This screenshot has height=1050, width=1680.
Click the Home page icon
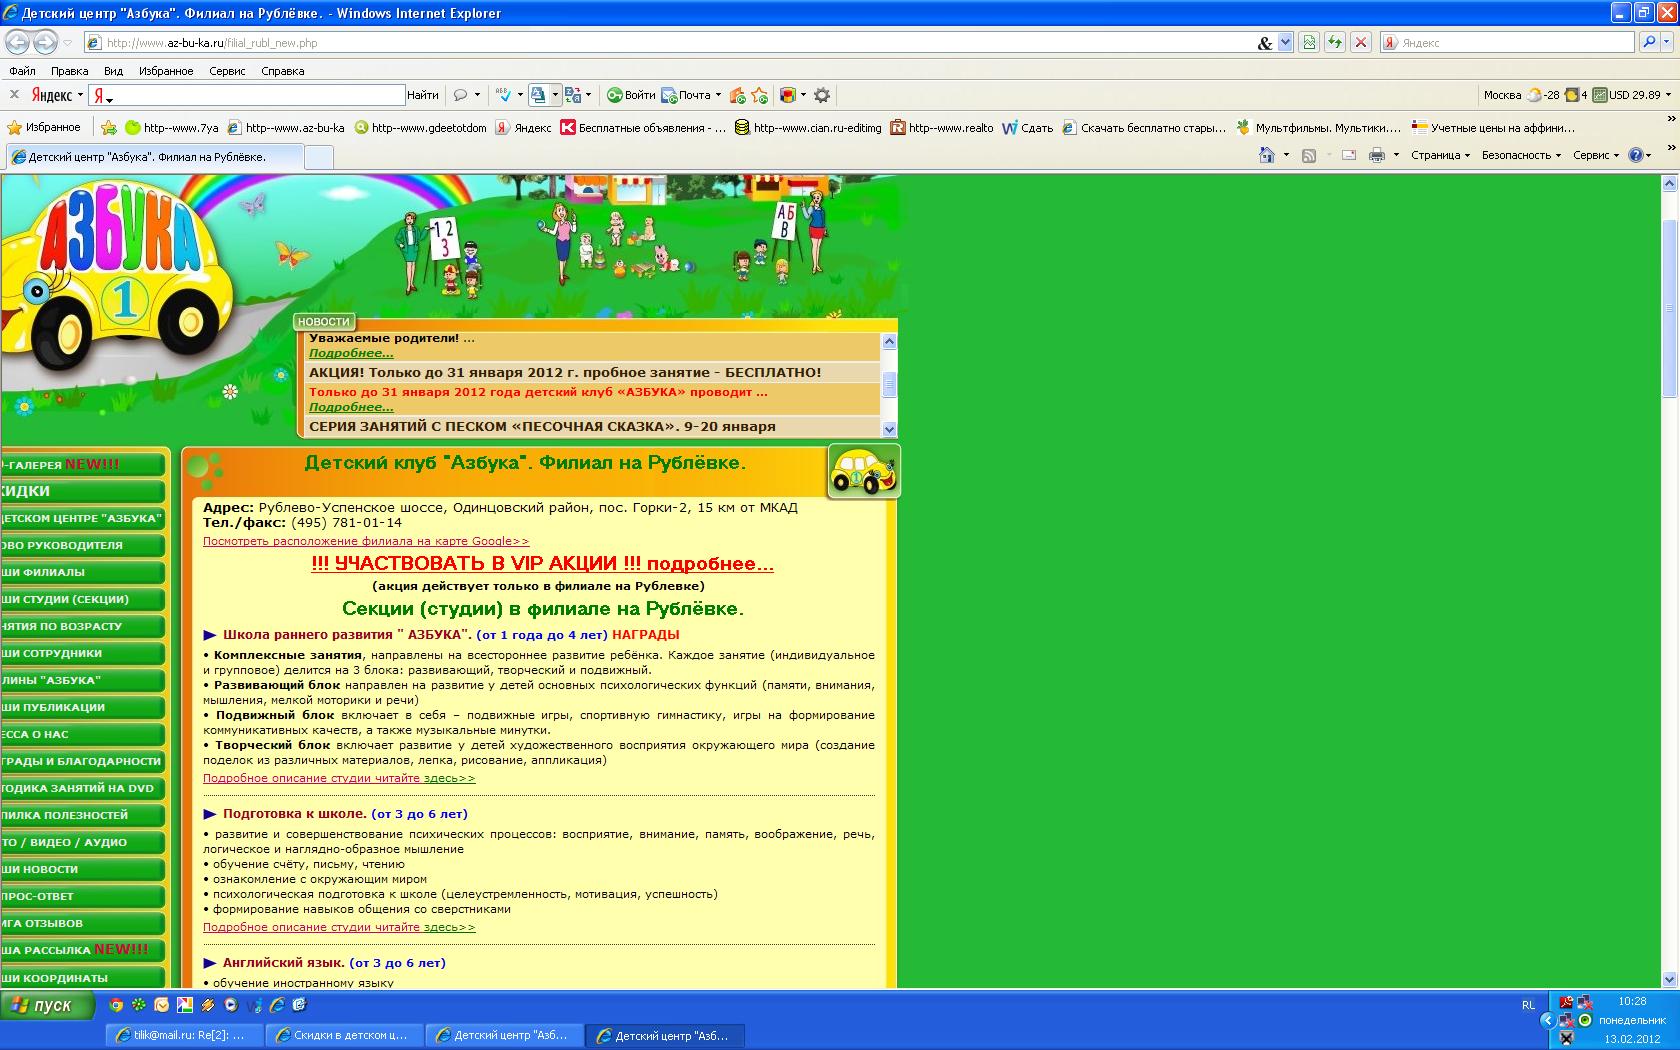pos(1267,155)
